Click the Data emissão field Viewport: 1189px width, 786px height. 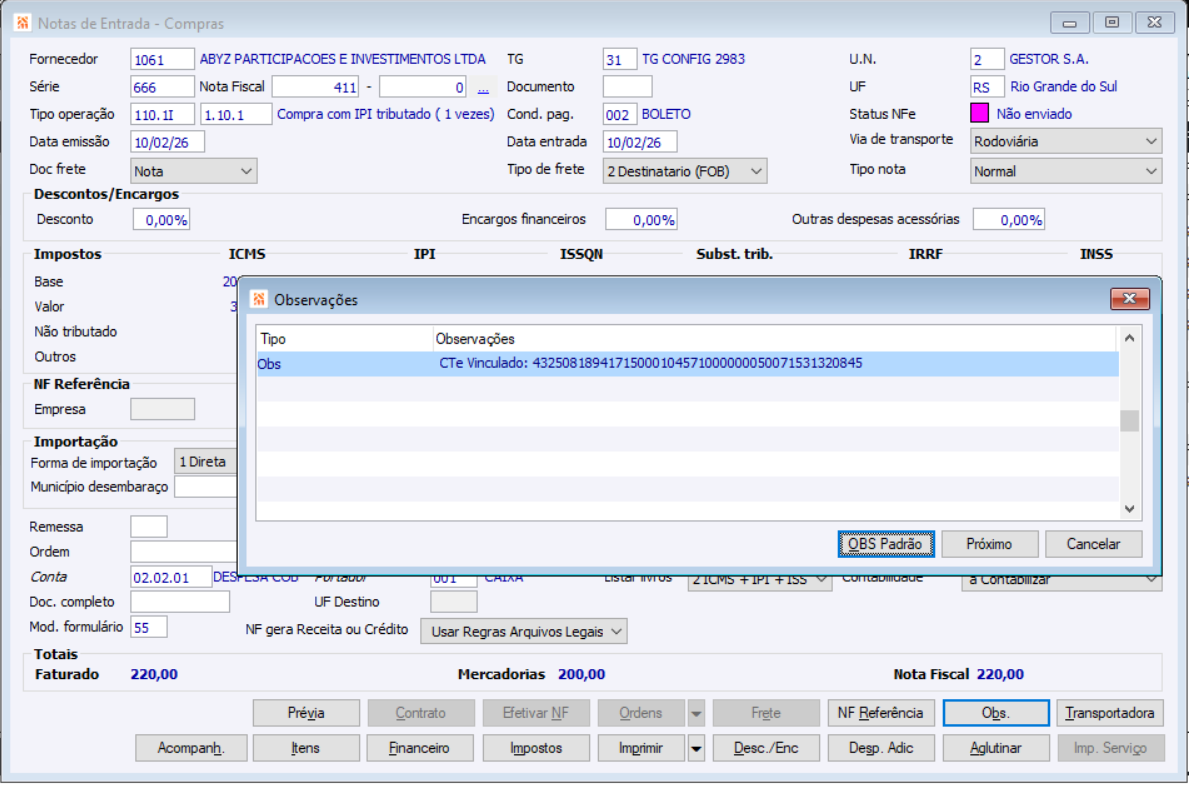167,142
